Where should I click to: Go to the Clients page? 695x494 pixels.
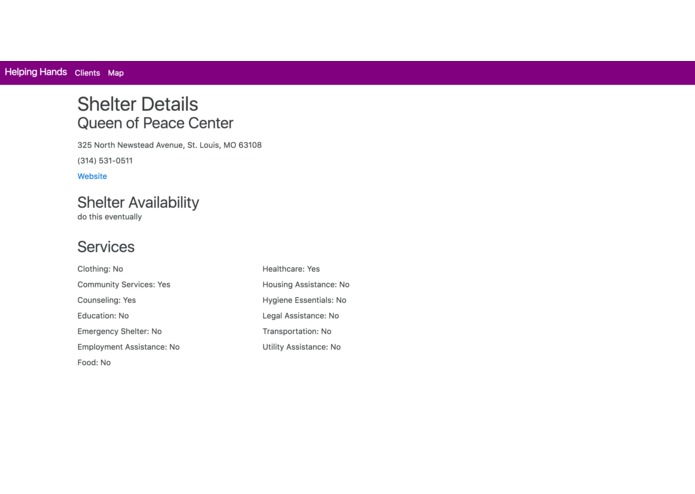pyautogui.click(x=87, y=73)
